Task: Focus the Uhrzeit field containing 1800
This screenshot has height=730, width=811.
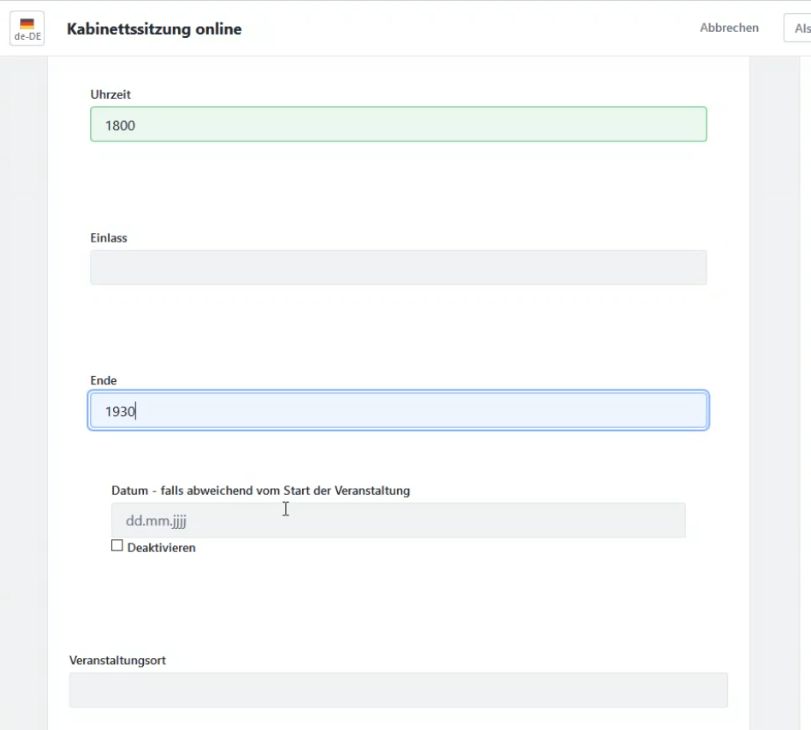Action: 398,124
